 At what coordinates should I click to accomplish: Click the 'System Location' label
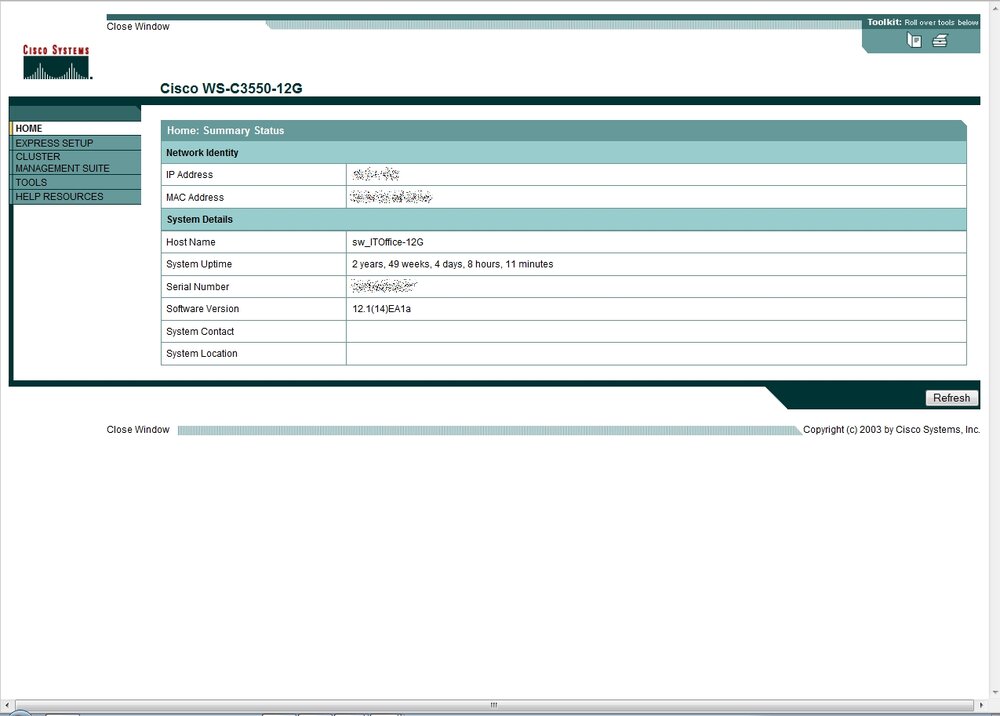[202, 353]
